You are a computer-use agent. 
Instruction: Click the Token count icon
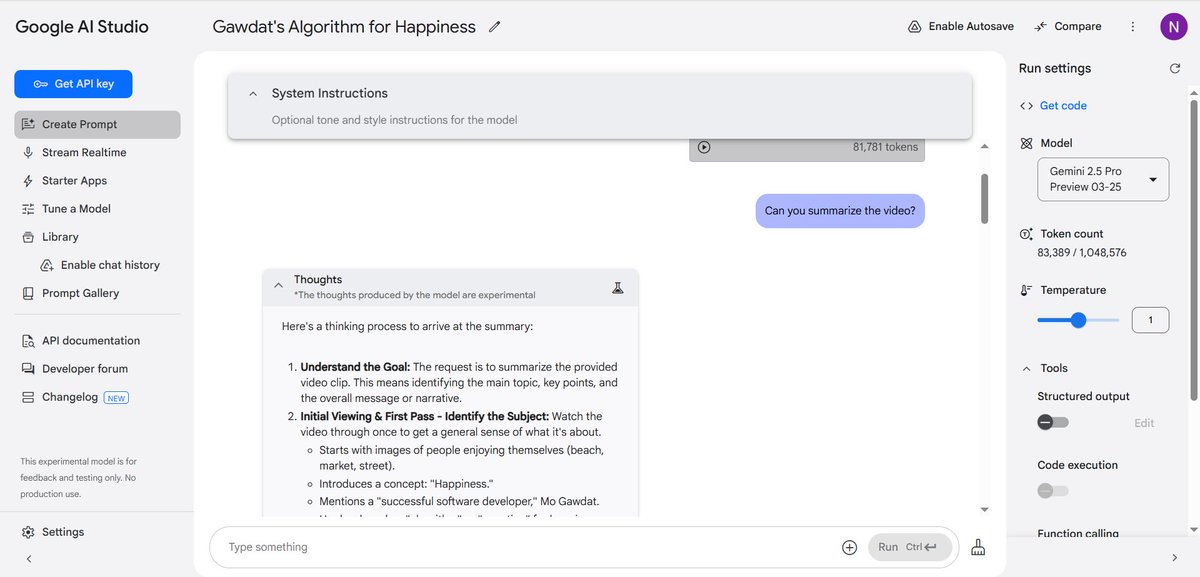point(1026,234)
